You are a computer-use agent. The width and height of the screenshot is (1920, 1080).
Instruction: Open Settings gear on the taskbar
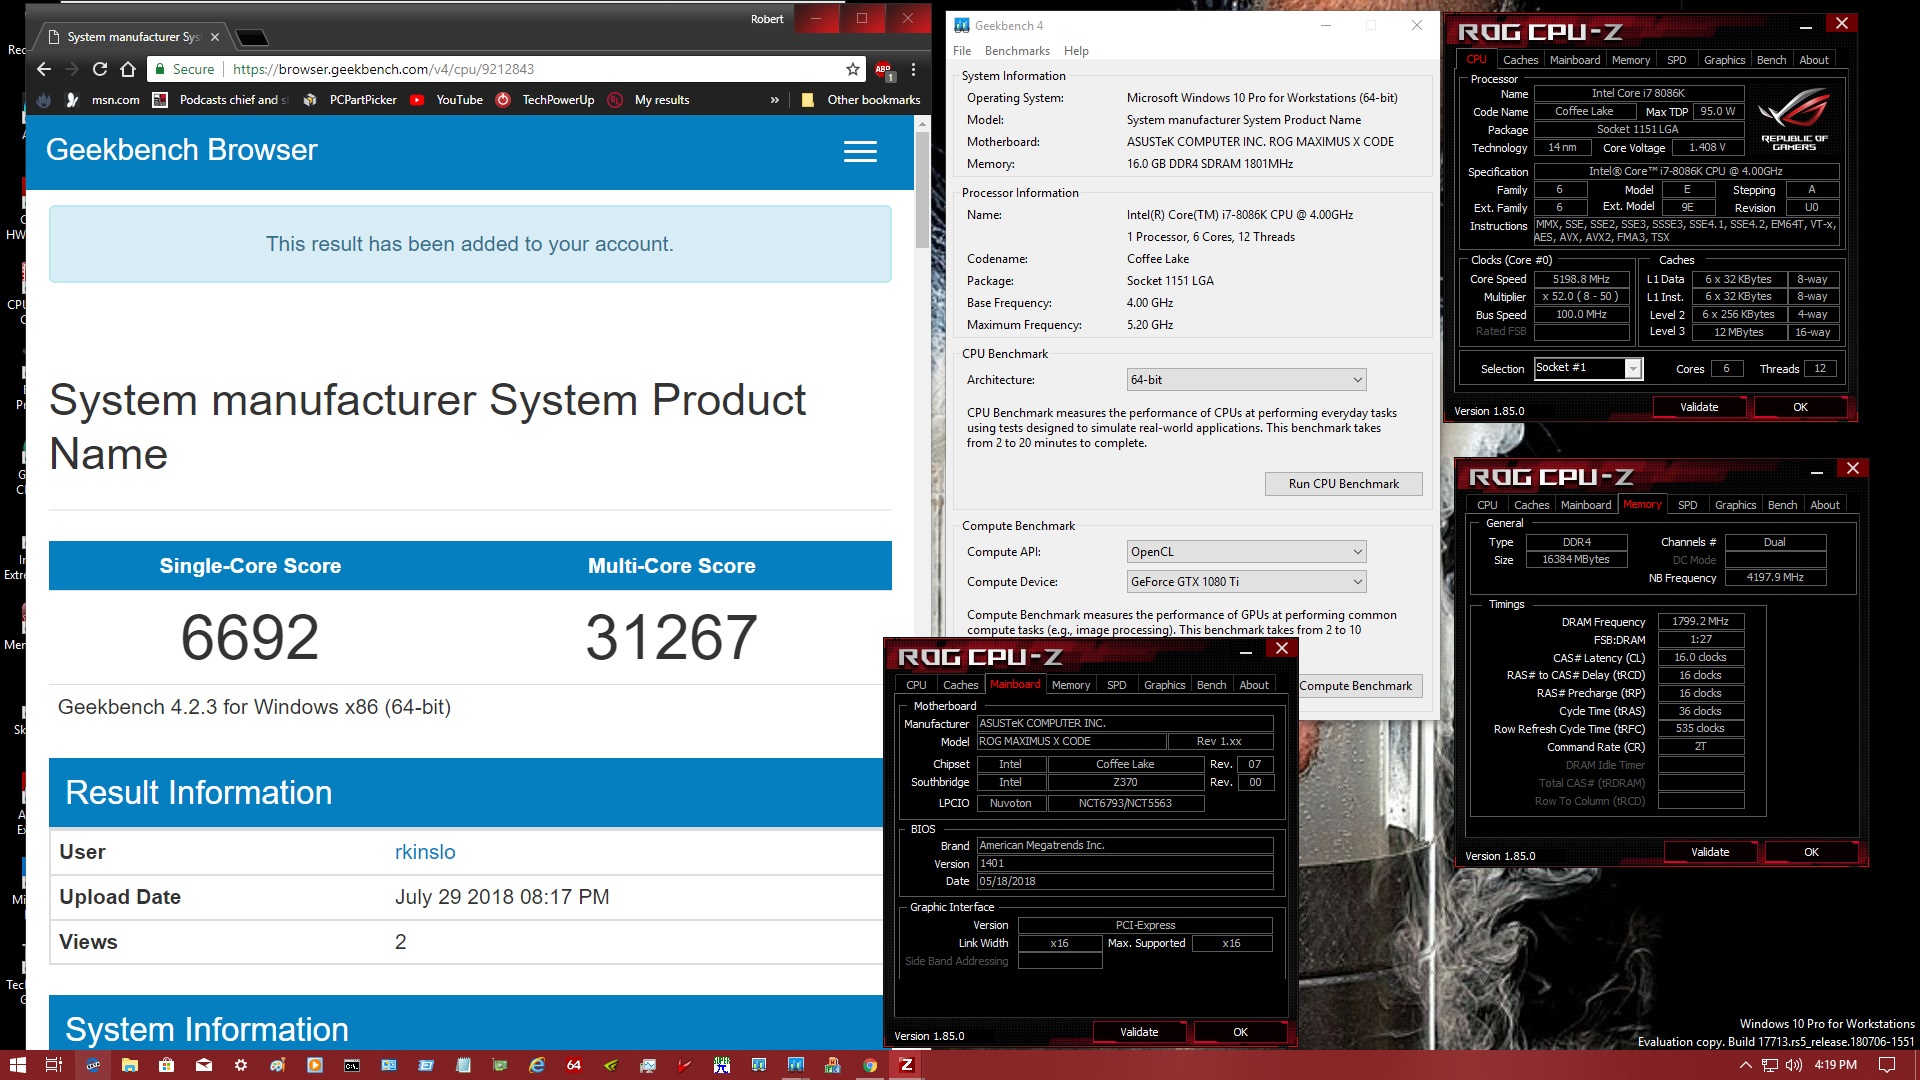pyautogui.click(x=241, y=1065)
